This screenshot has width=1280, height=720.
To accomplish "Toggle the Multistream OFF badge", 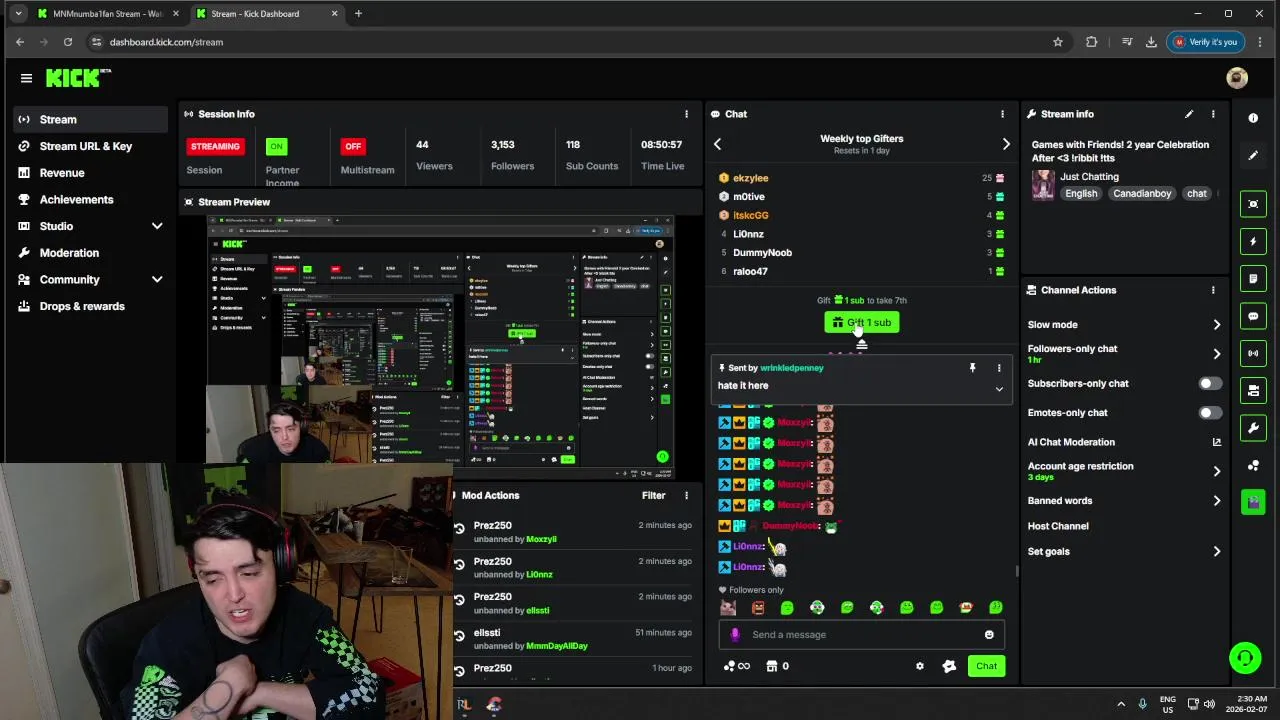I will coord(353,146).
